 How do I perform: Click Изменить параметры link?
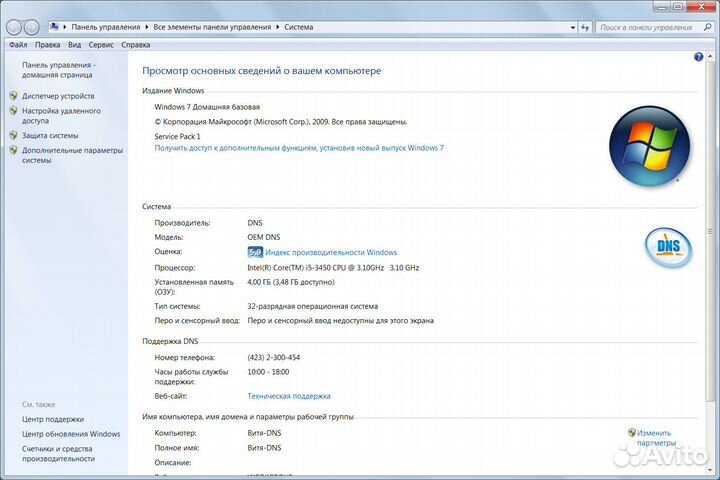tap(656, 438)
